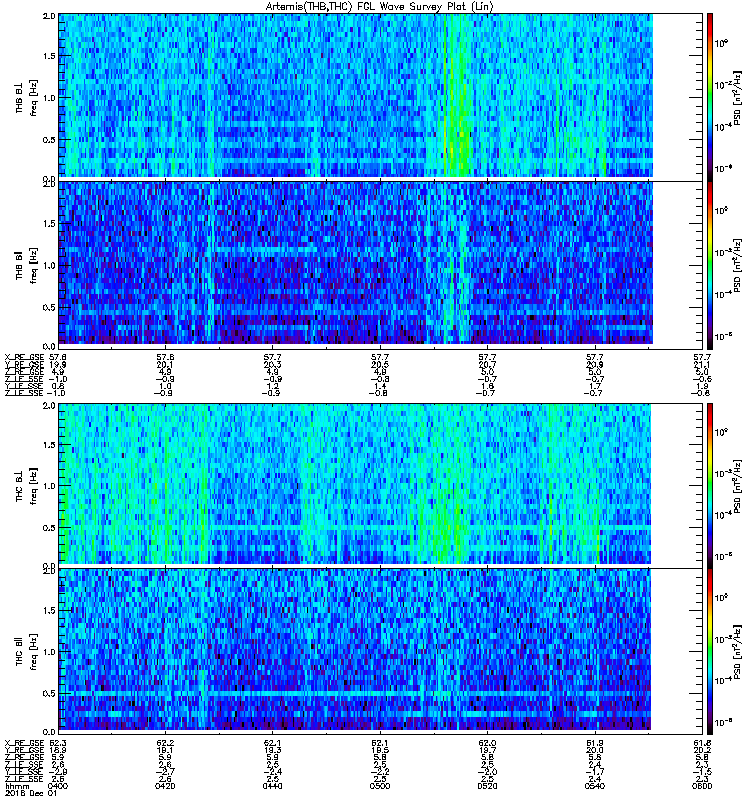Click the PSD [nT²/Hz] label of top color bar

(x=737, y=98)
